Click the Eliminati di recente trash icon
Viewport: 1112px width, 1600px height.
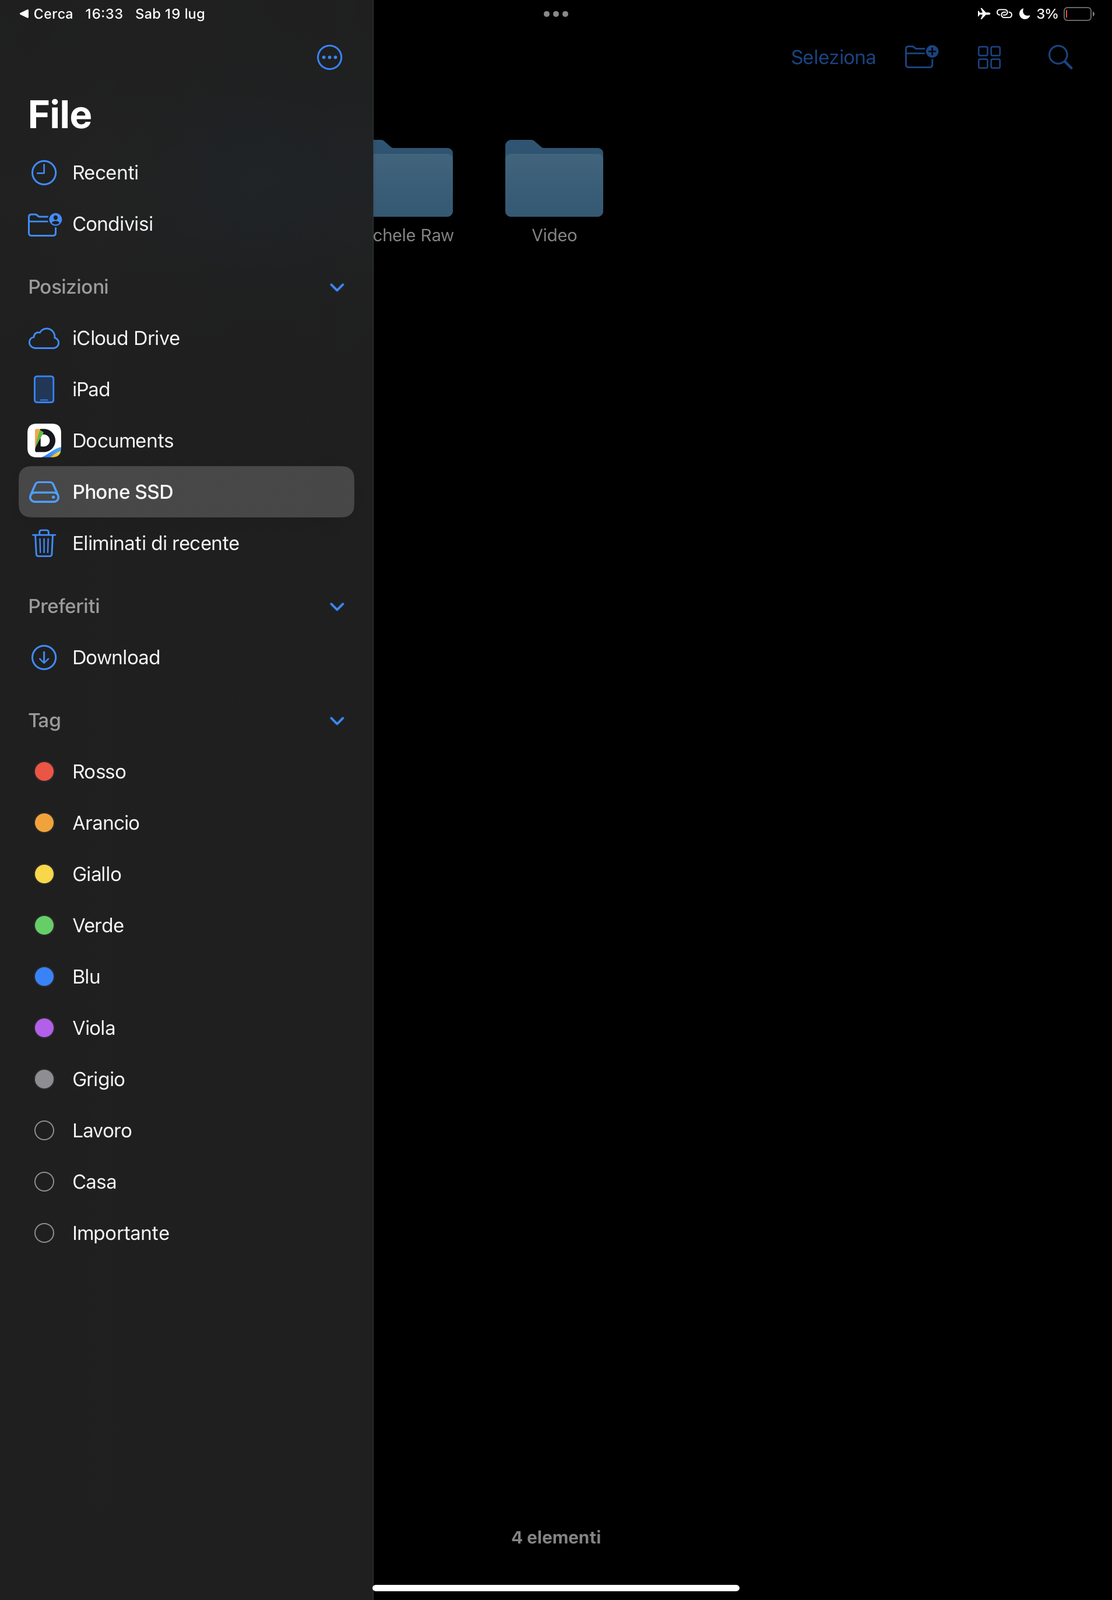[44, 543]
